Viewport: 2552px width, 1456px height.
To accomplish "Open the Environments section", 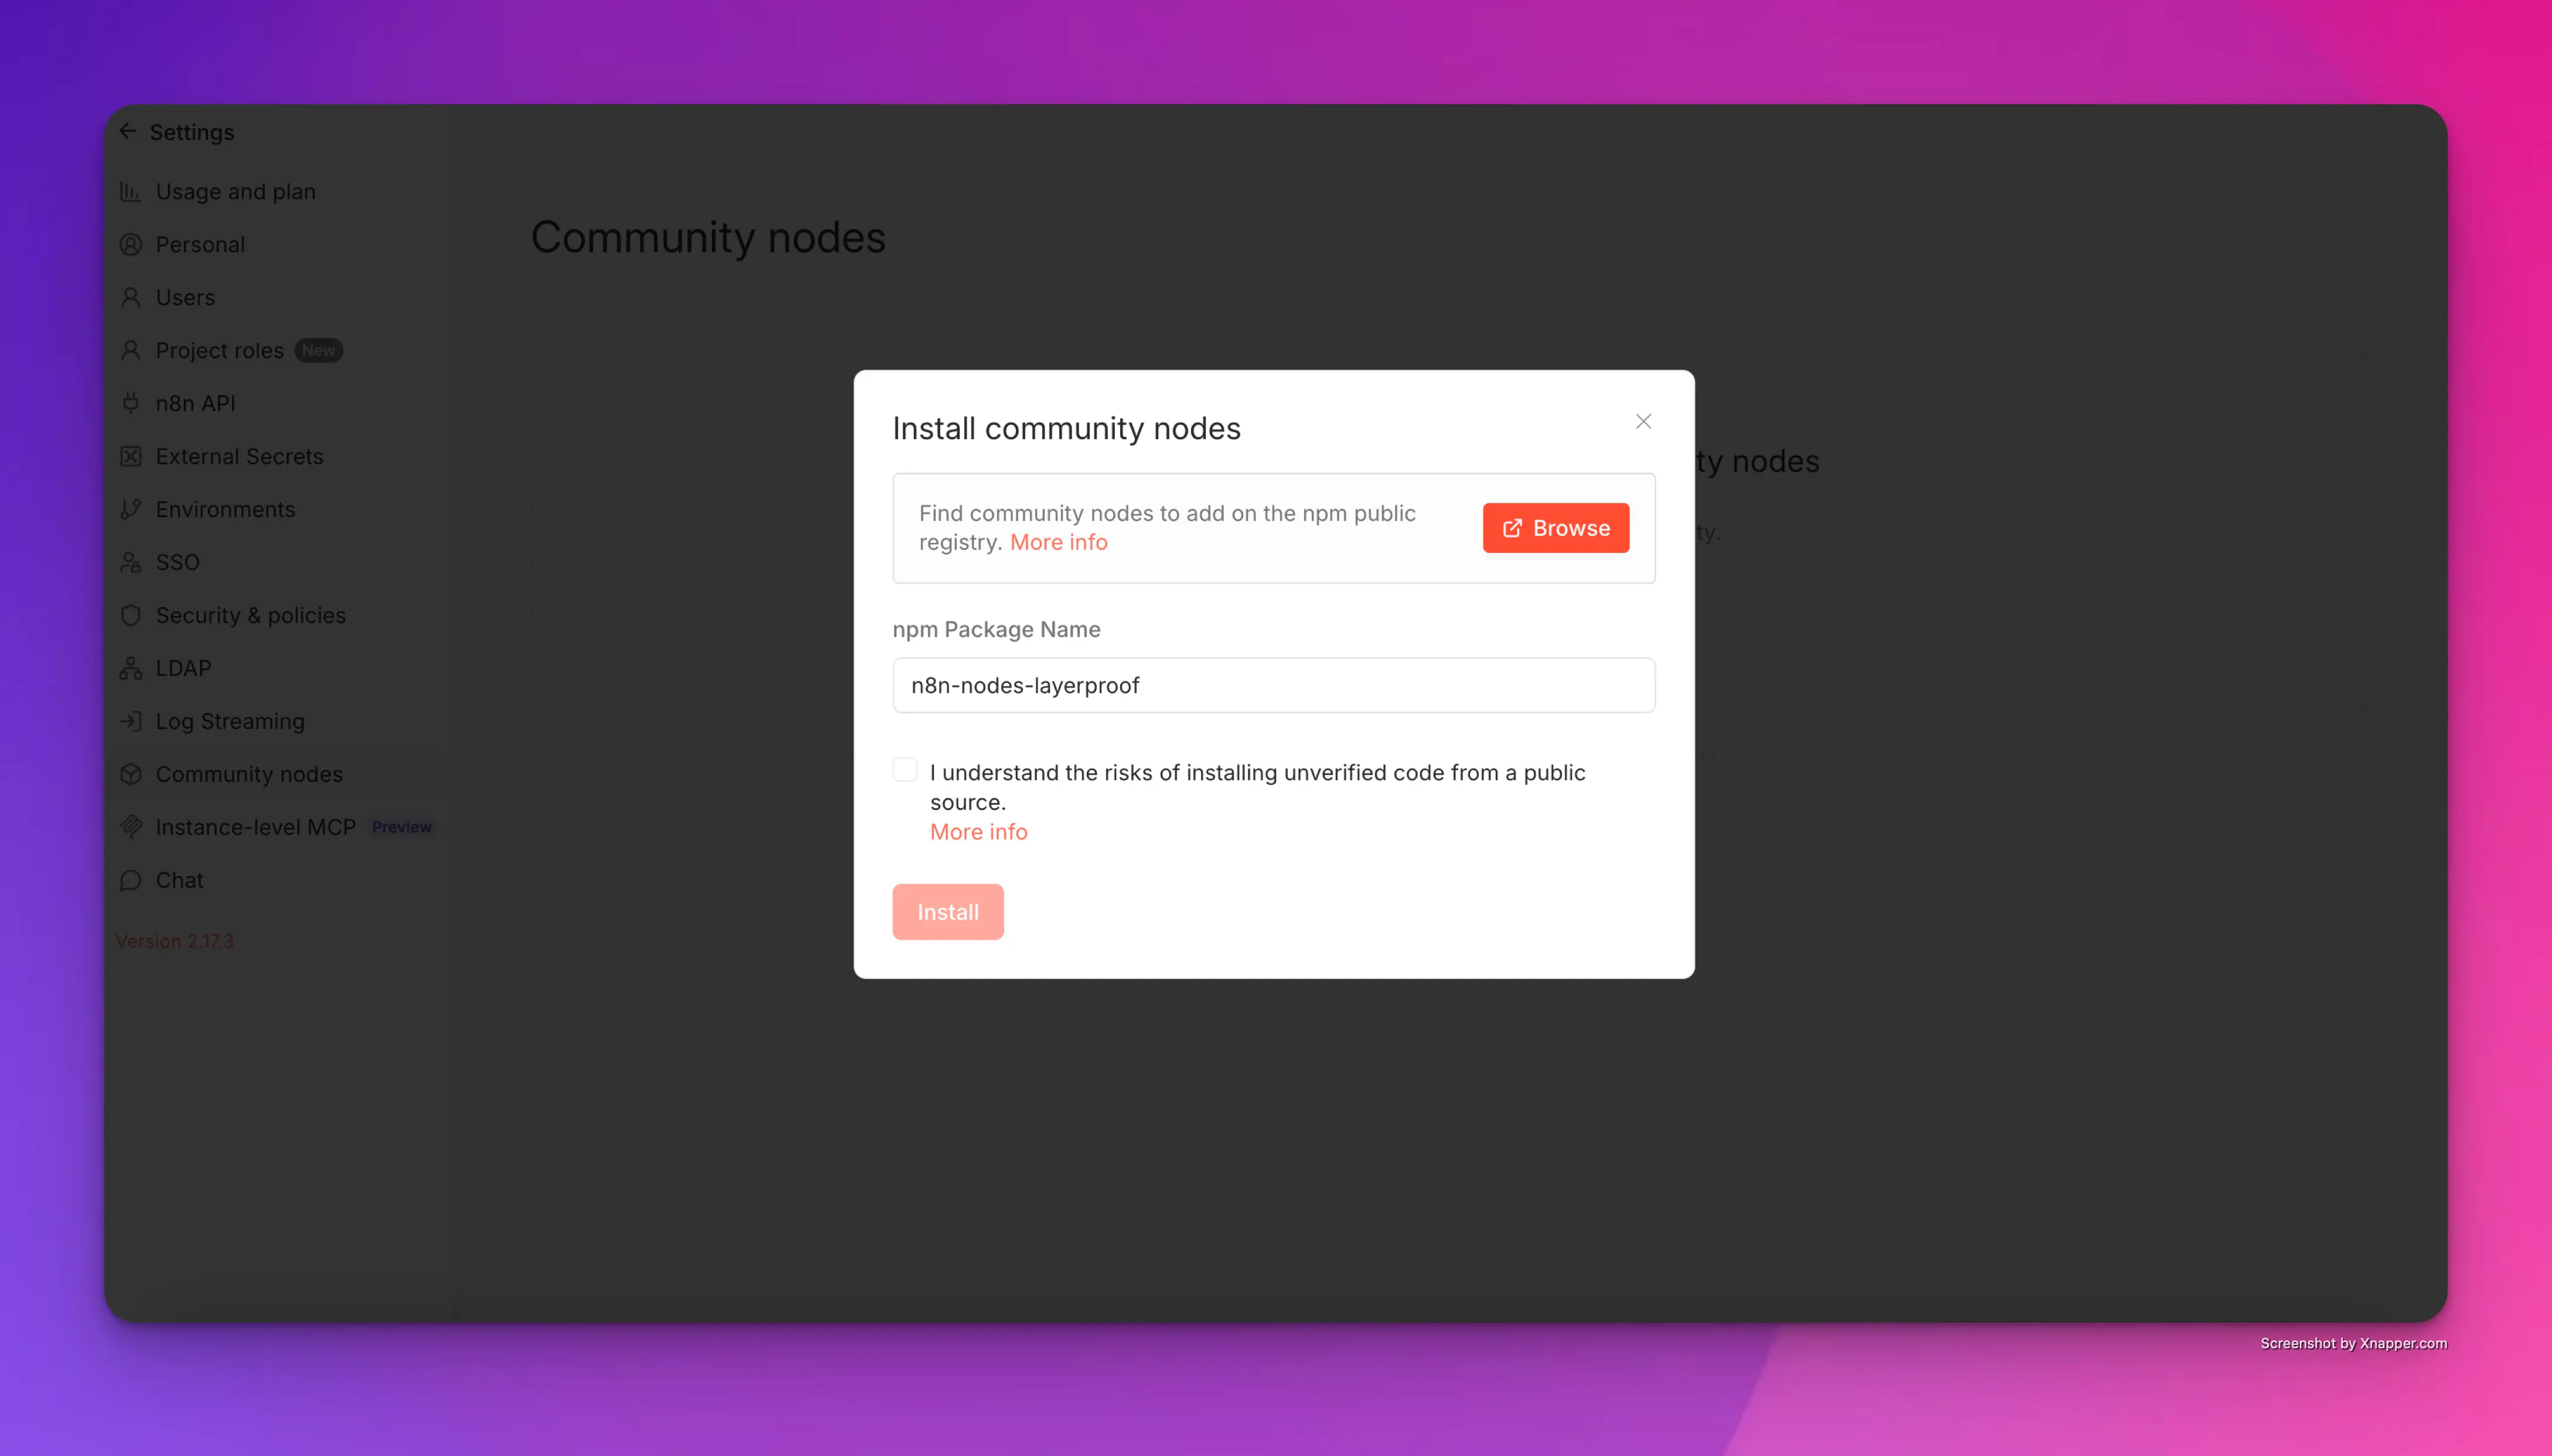I will coord(225,509).
